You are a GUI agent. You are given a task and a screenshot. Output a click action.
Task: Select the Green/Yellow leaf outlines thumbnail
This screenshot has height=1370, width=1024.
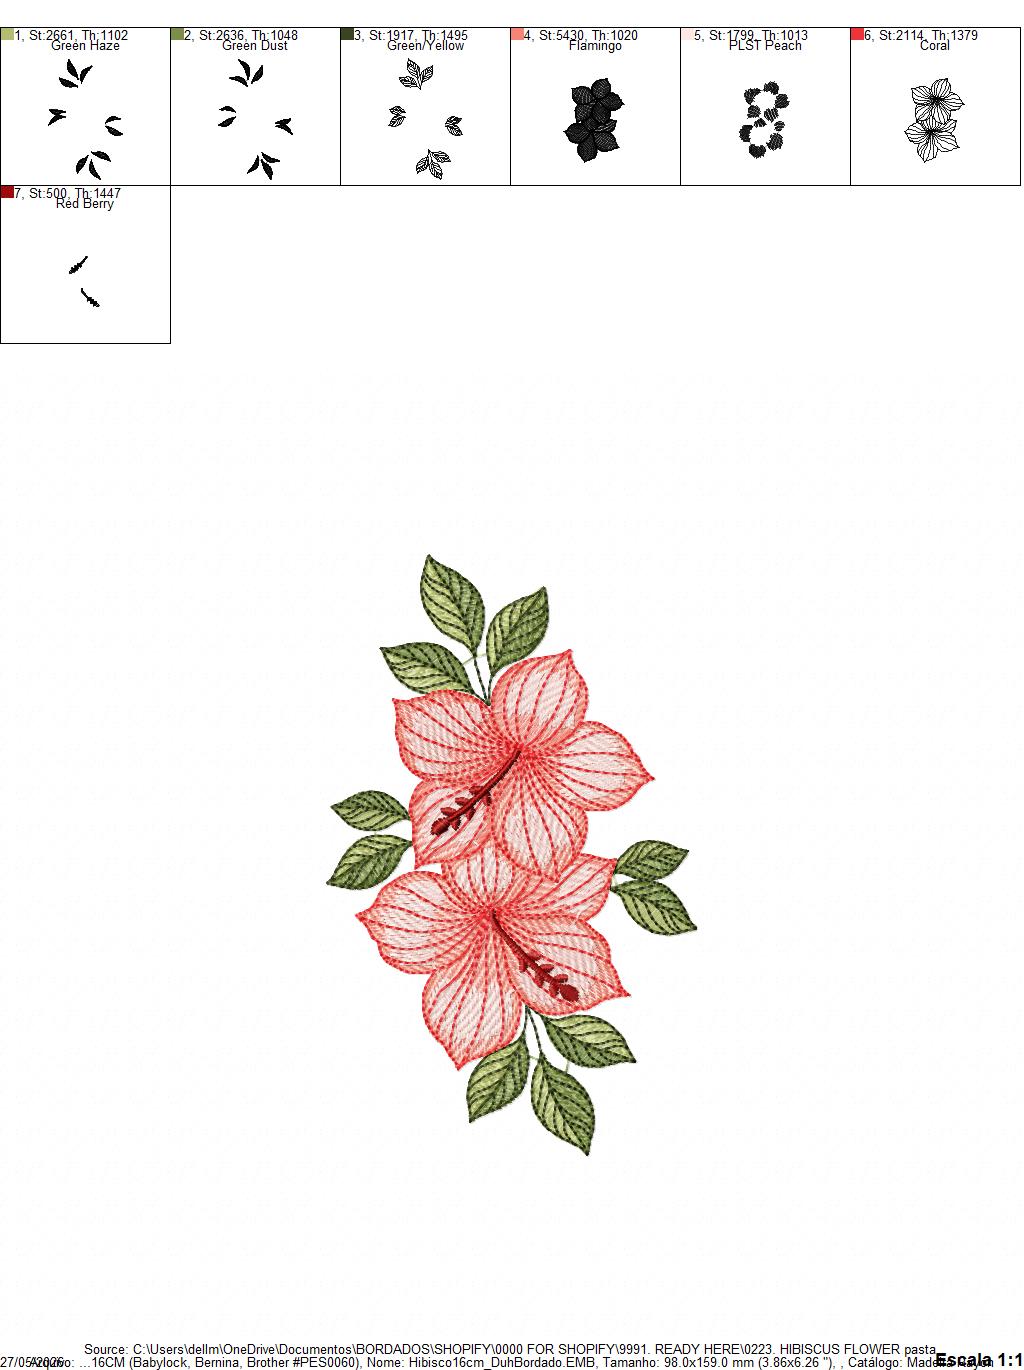[425, 118]
